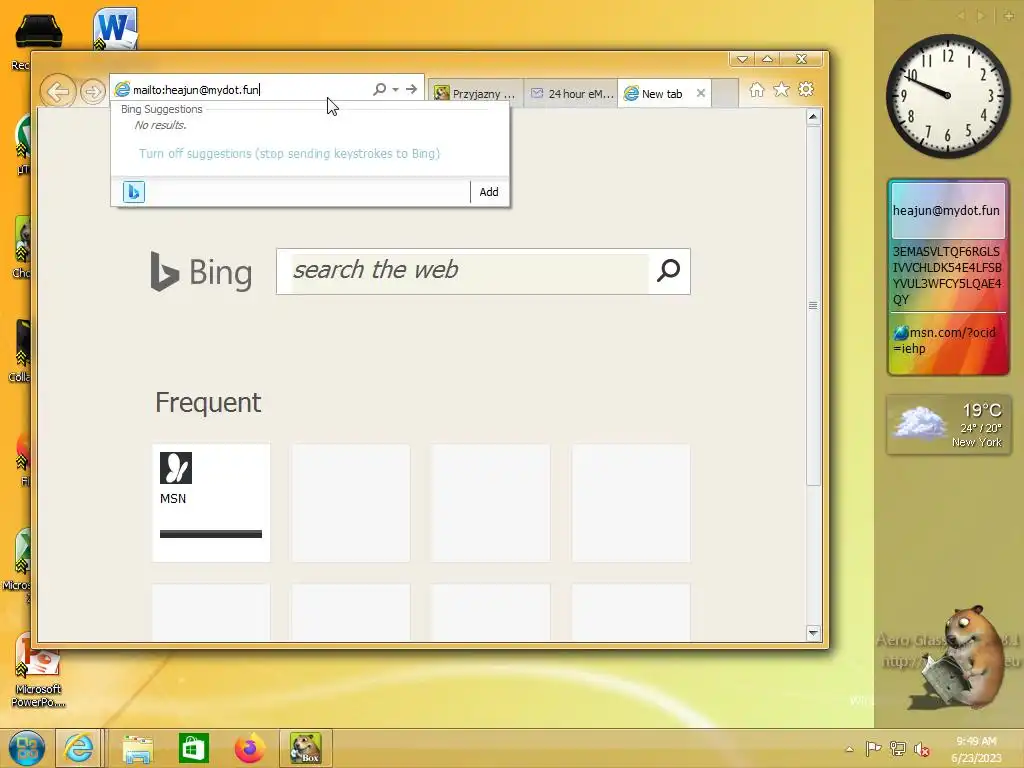The image size is (1024, 768).
Task: Click the Bing logo on page
Action: [x=200, y=272]
